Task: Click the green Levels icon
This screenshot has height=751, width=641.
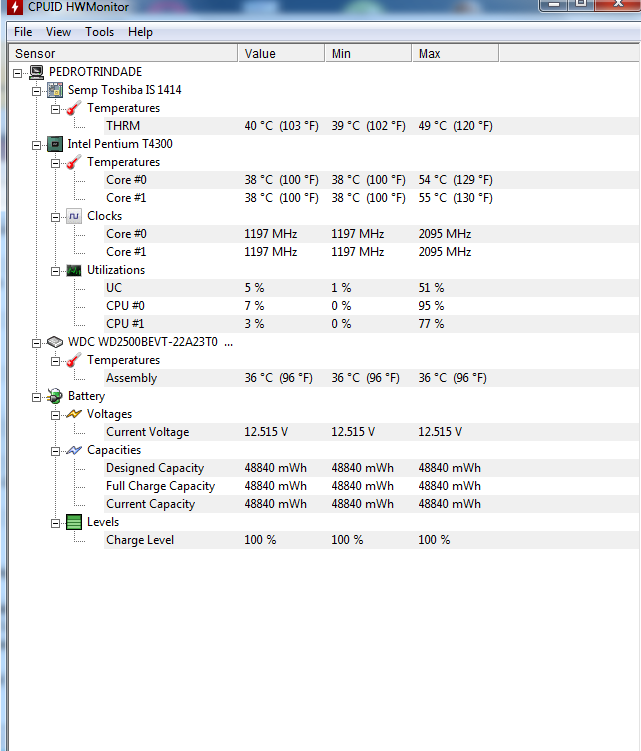Action: tap(74, 522)
